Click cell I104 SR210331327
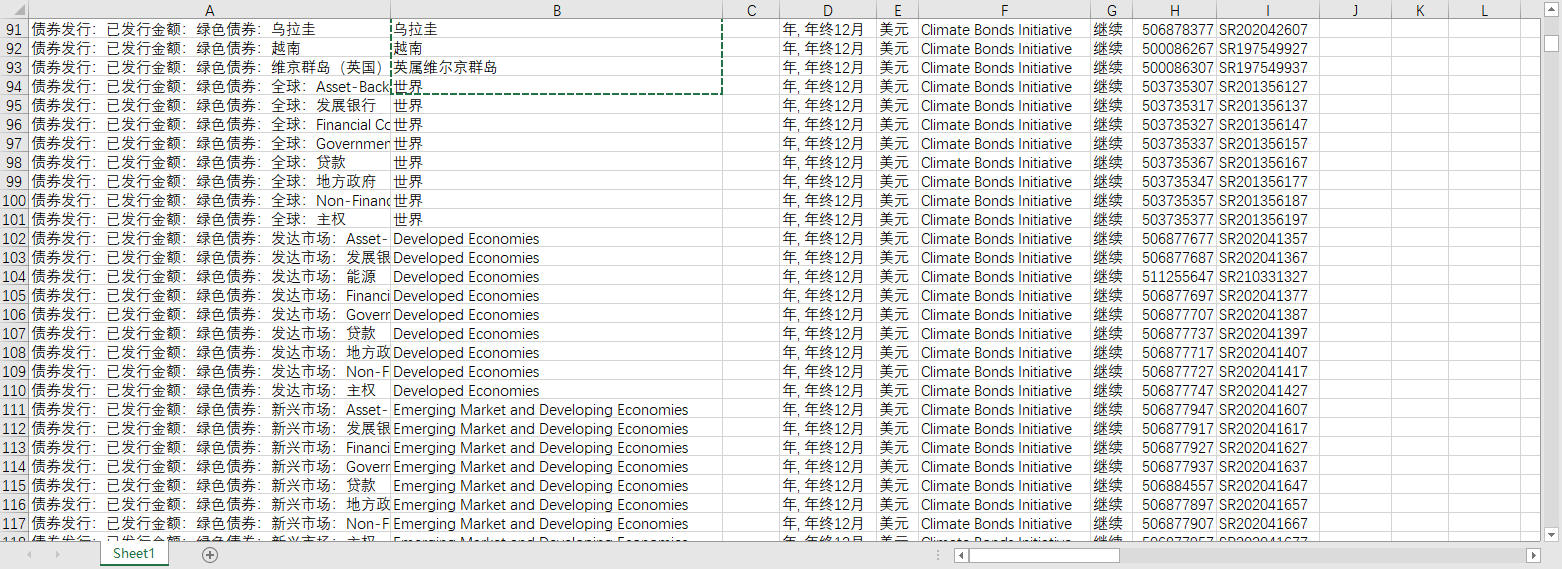Screen dimensions: 1562x569 click(1267, 277)
